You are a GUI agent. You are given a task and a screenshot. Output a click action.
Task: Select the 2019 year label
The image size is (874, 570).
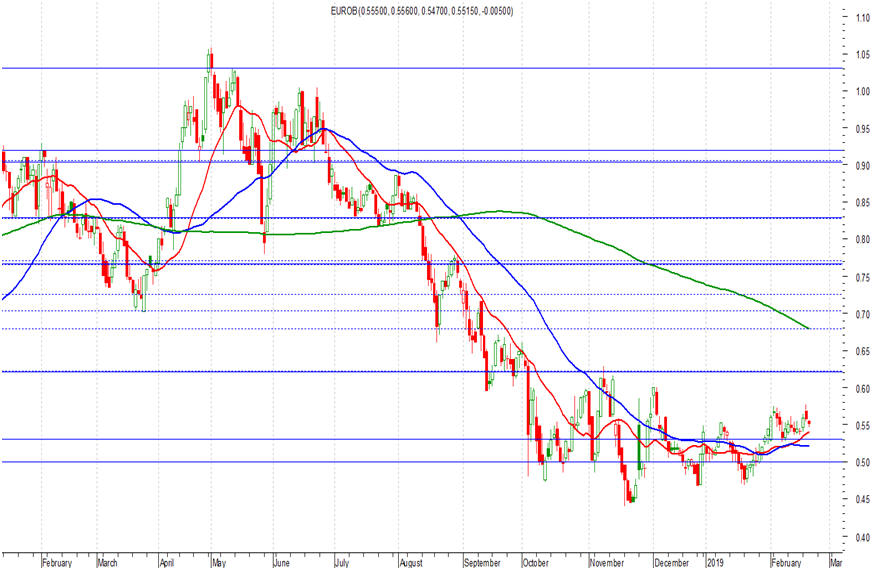pos(715,563)
